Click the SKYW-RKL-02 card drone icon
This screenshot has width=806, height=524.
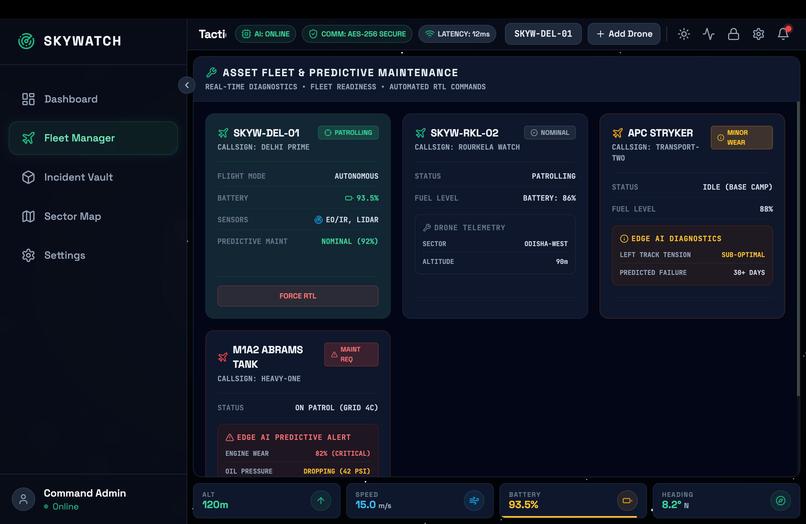pos(420,133)
